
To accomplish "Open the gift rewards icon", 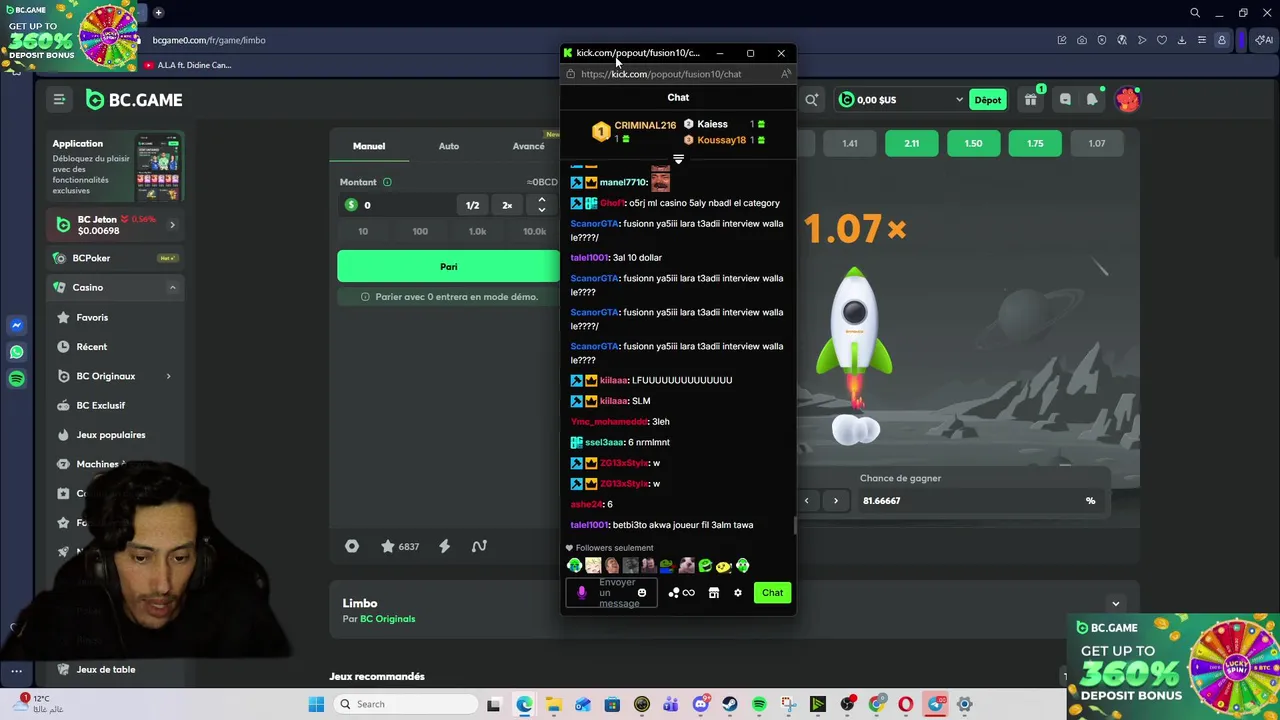I will (x=1031, y=99).
